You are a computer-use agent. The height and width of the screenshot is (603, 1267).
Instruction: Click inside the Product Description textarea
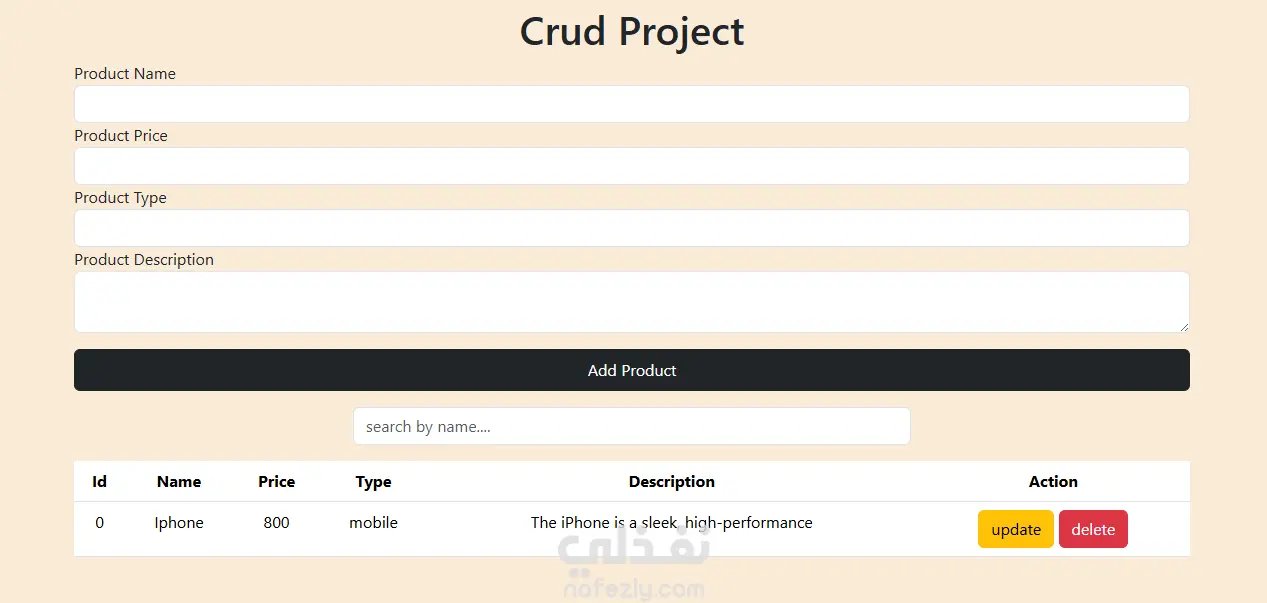click(631, 302)
